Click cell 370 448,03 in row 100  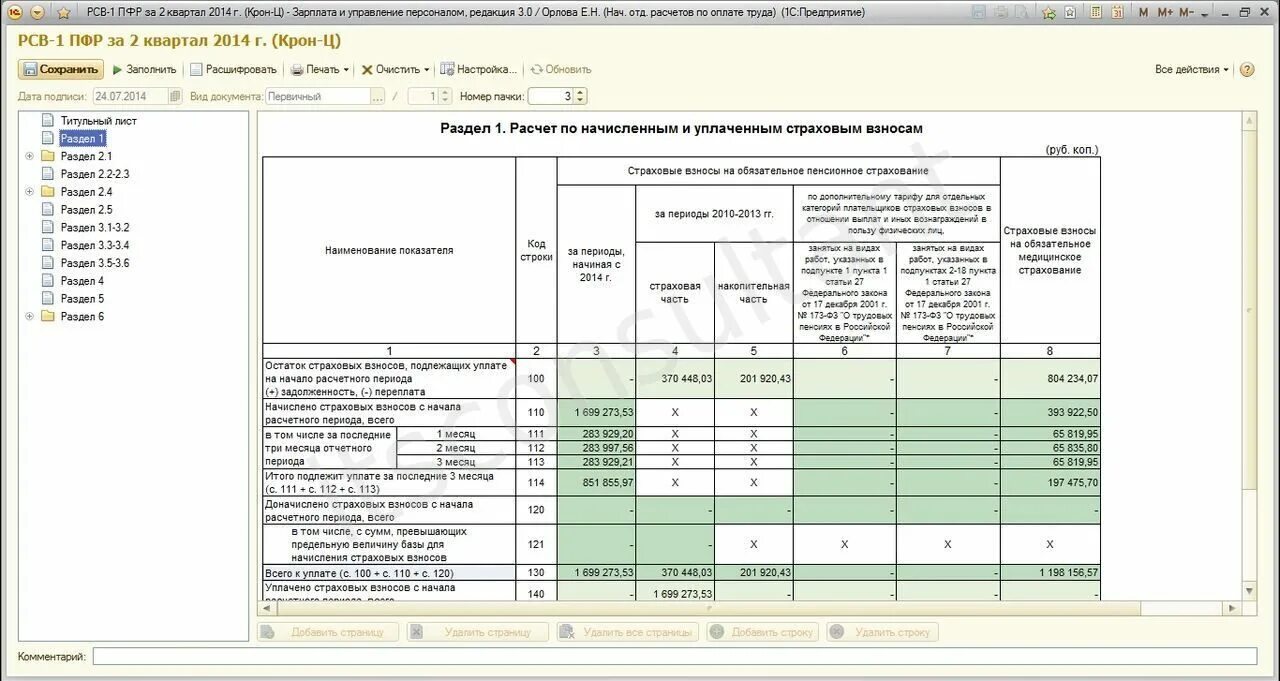point(675,379)
